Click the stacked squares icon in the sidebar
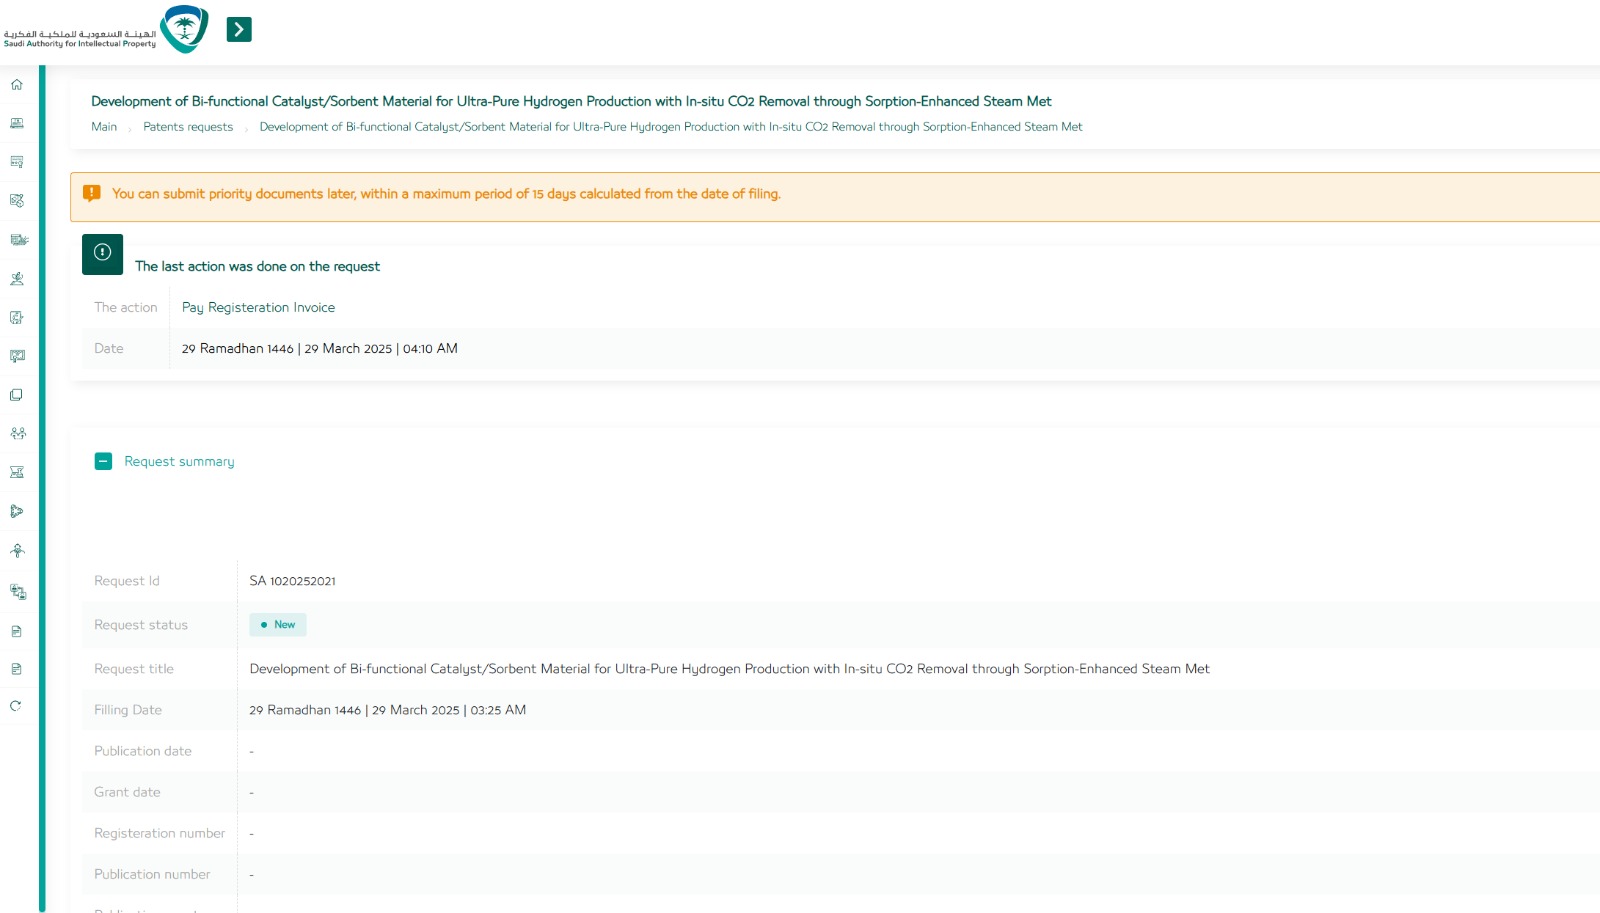The image size is (1600, 913). pyautogui.click(x=17, y=395)
